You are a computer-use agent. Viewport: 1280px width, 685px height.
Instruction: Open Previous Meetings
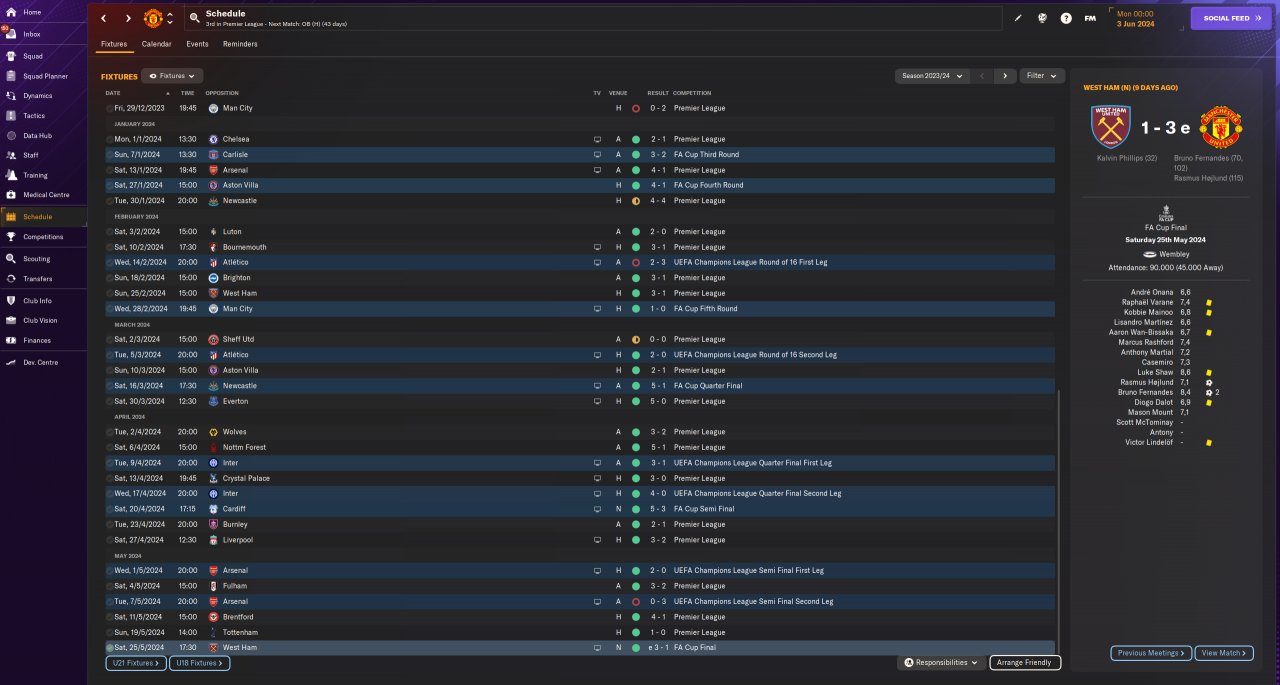(1151, 653)
